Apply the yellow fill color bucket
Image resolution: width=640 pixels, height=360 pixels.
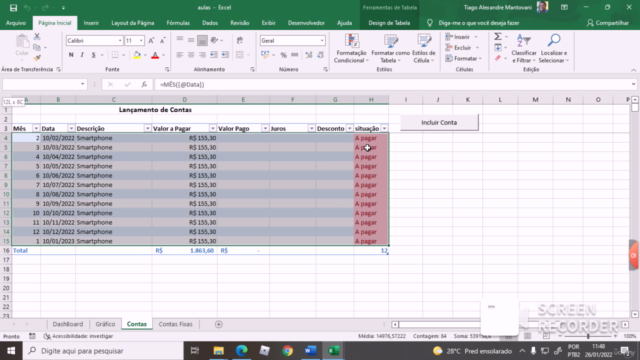(137, 55)
